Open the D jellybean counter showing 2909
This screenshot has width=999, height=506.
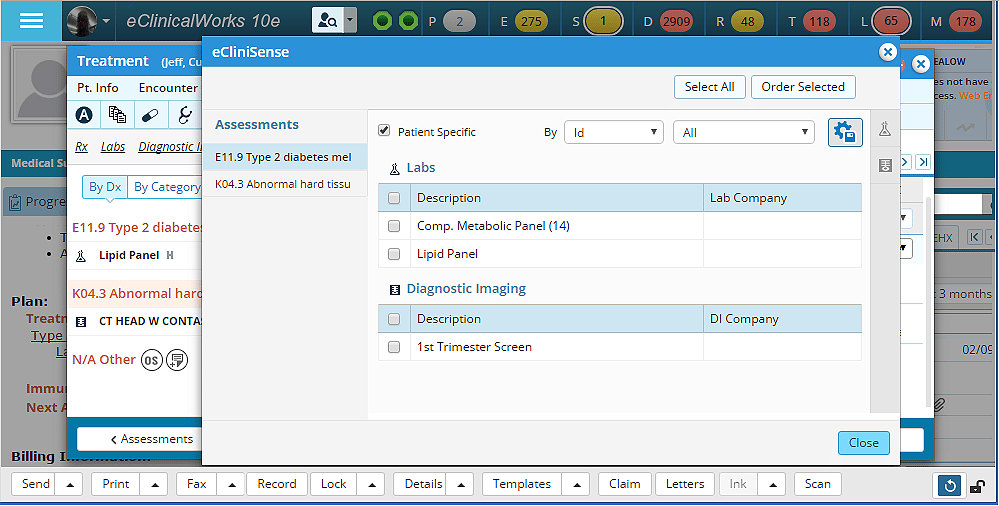(676, 22)
